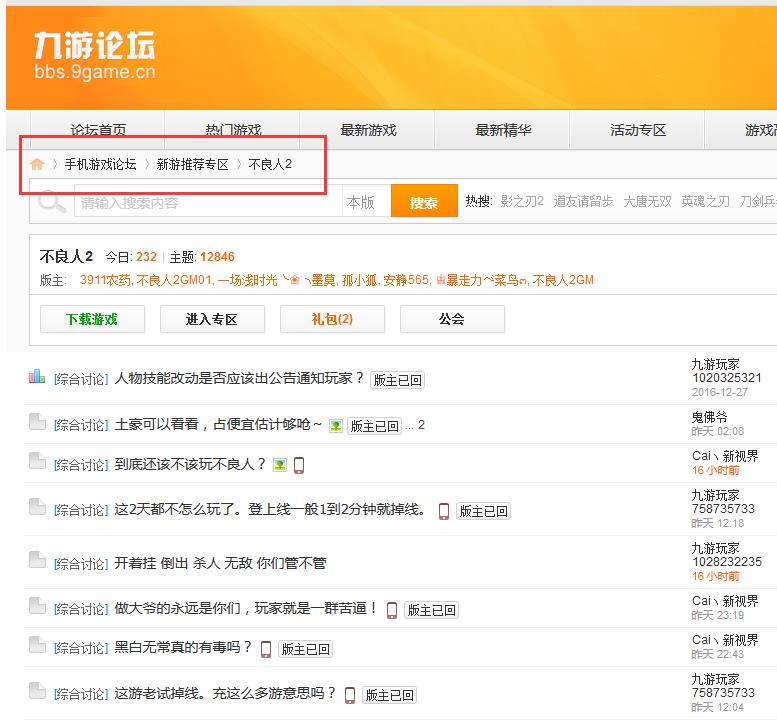Image resolution: width=777 pixels, height=727 pixels.
Task: Open 手机游戏论坛 in the breadcrumb
Action: coord(100,164)
